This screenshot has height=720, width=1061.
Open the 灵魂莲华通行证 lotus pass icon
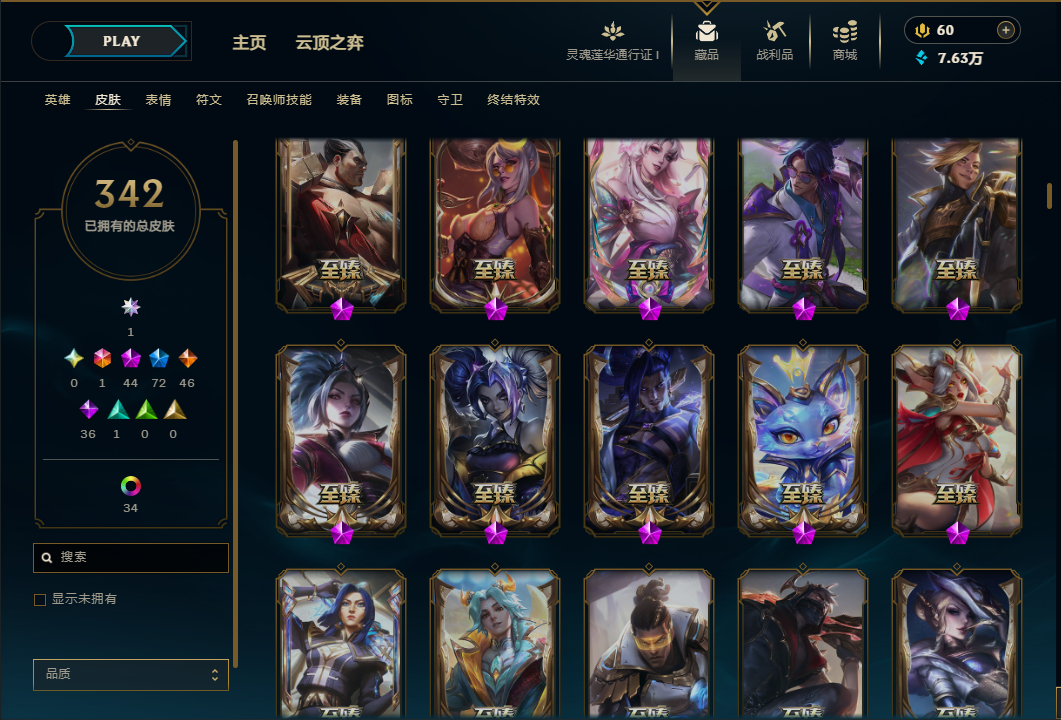[612, 31]
